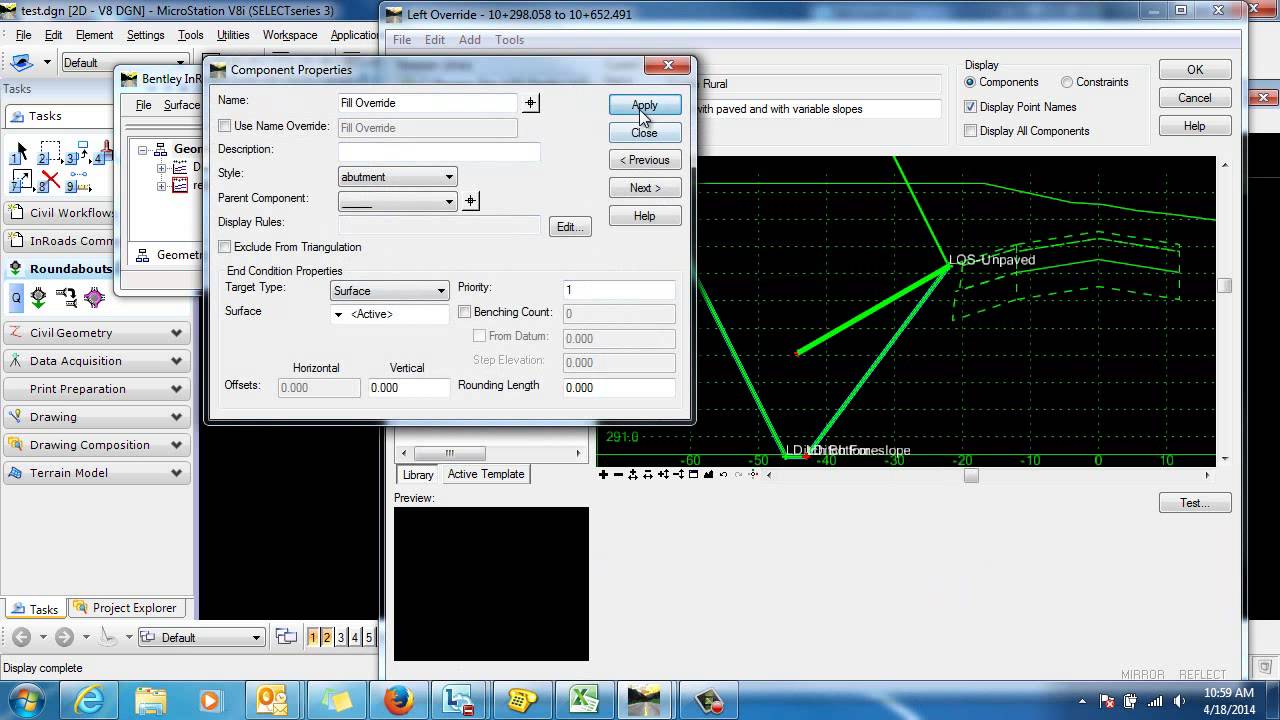Open the Surface Active dropdown arrow
Screen dimensions: 1280x720
point(338,315)
